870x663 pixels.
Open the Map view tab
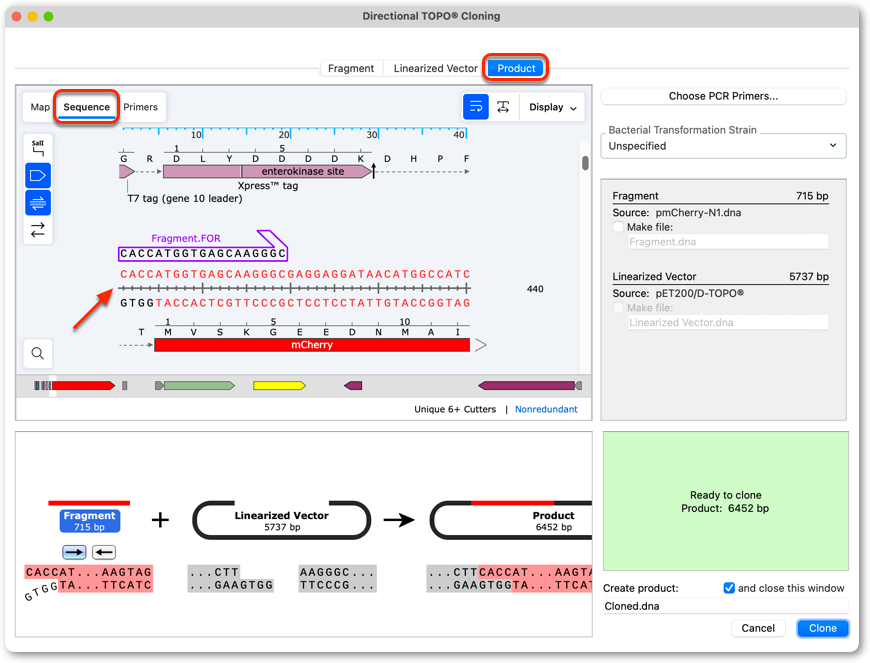[40, 107]
